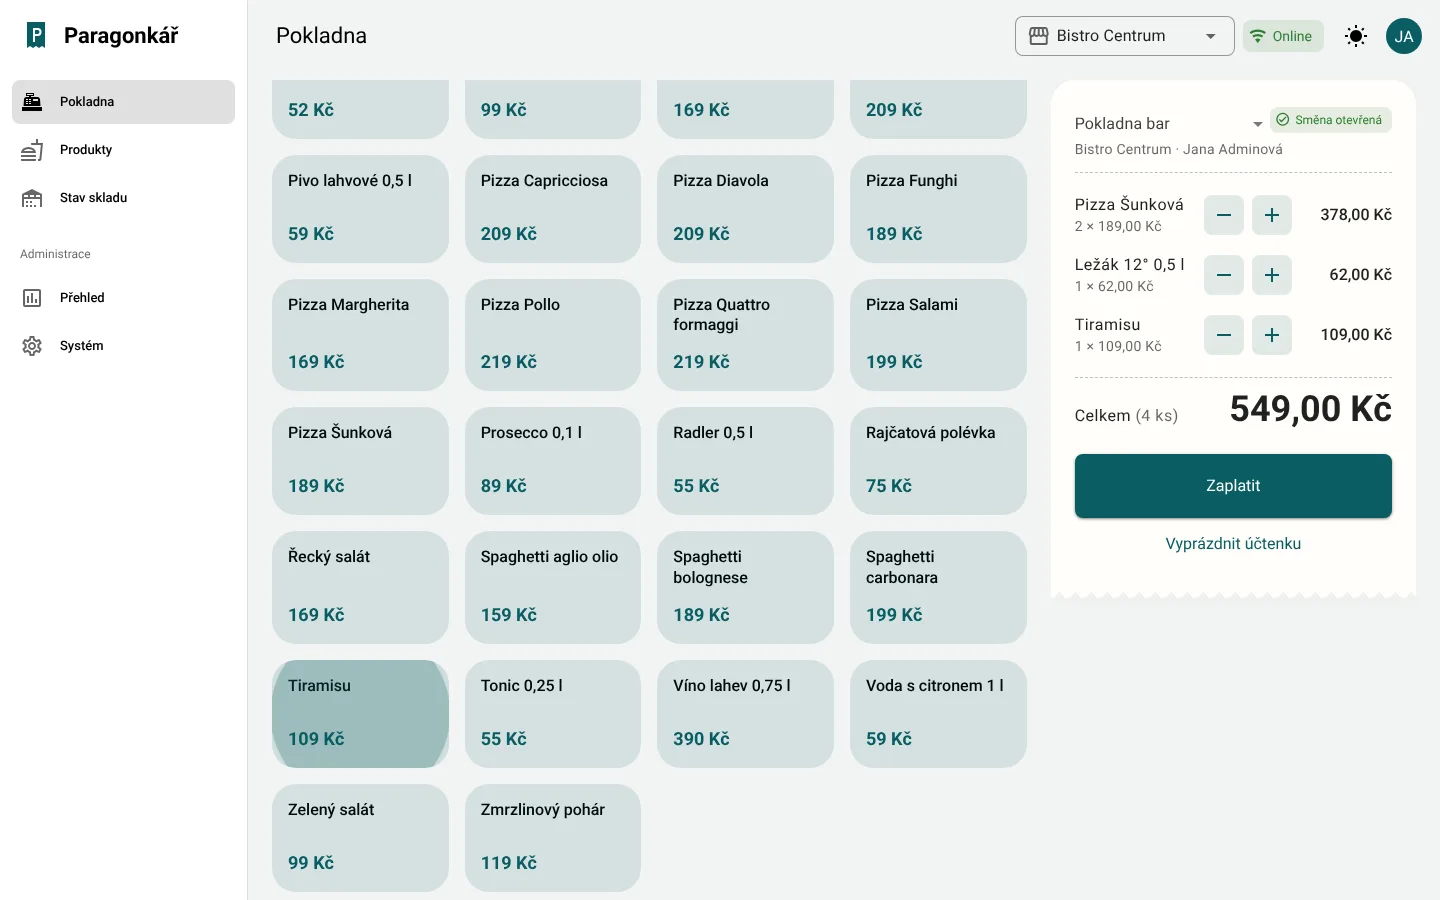This screenshot has height=900, width=1440.
Task: Click the Online status indicator
Action: [x=1283, y=36]
